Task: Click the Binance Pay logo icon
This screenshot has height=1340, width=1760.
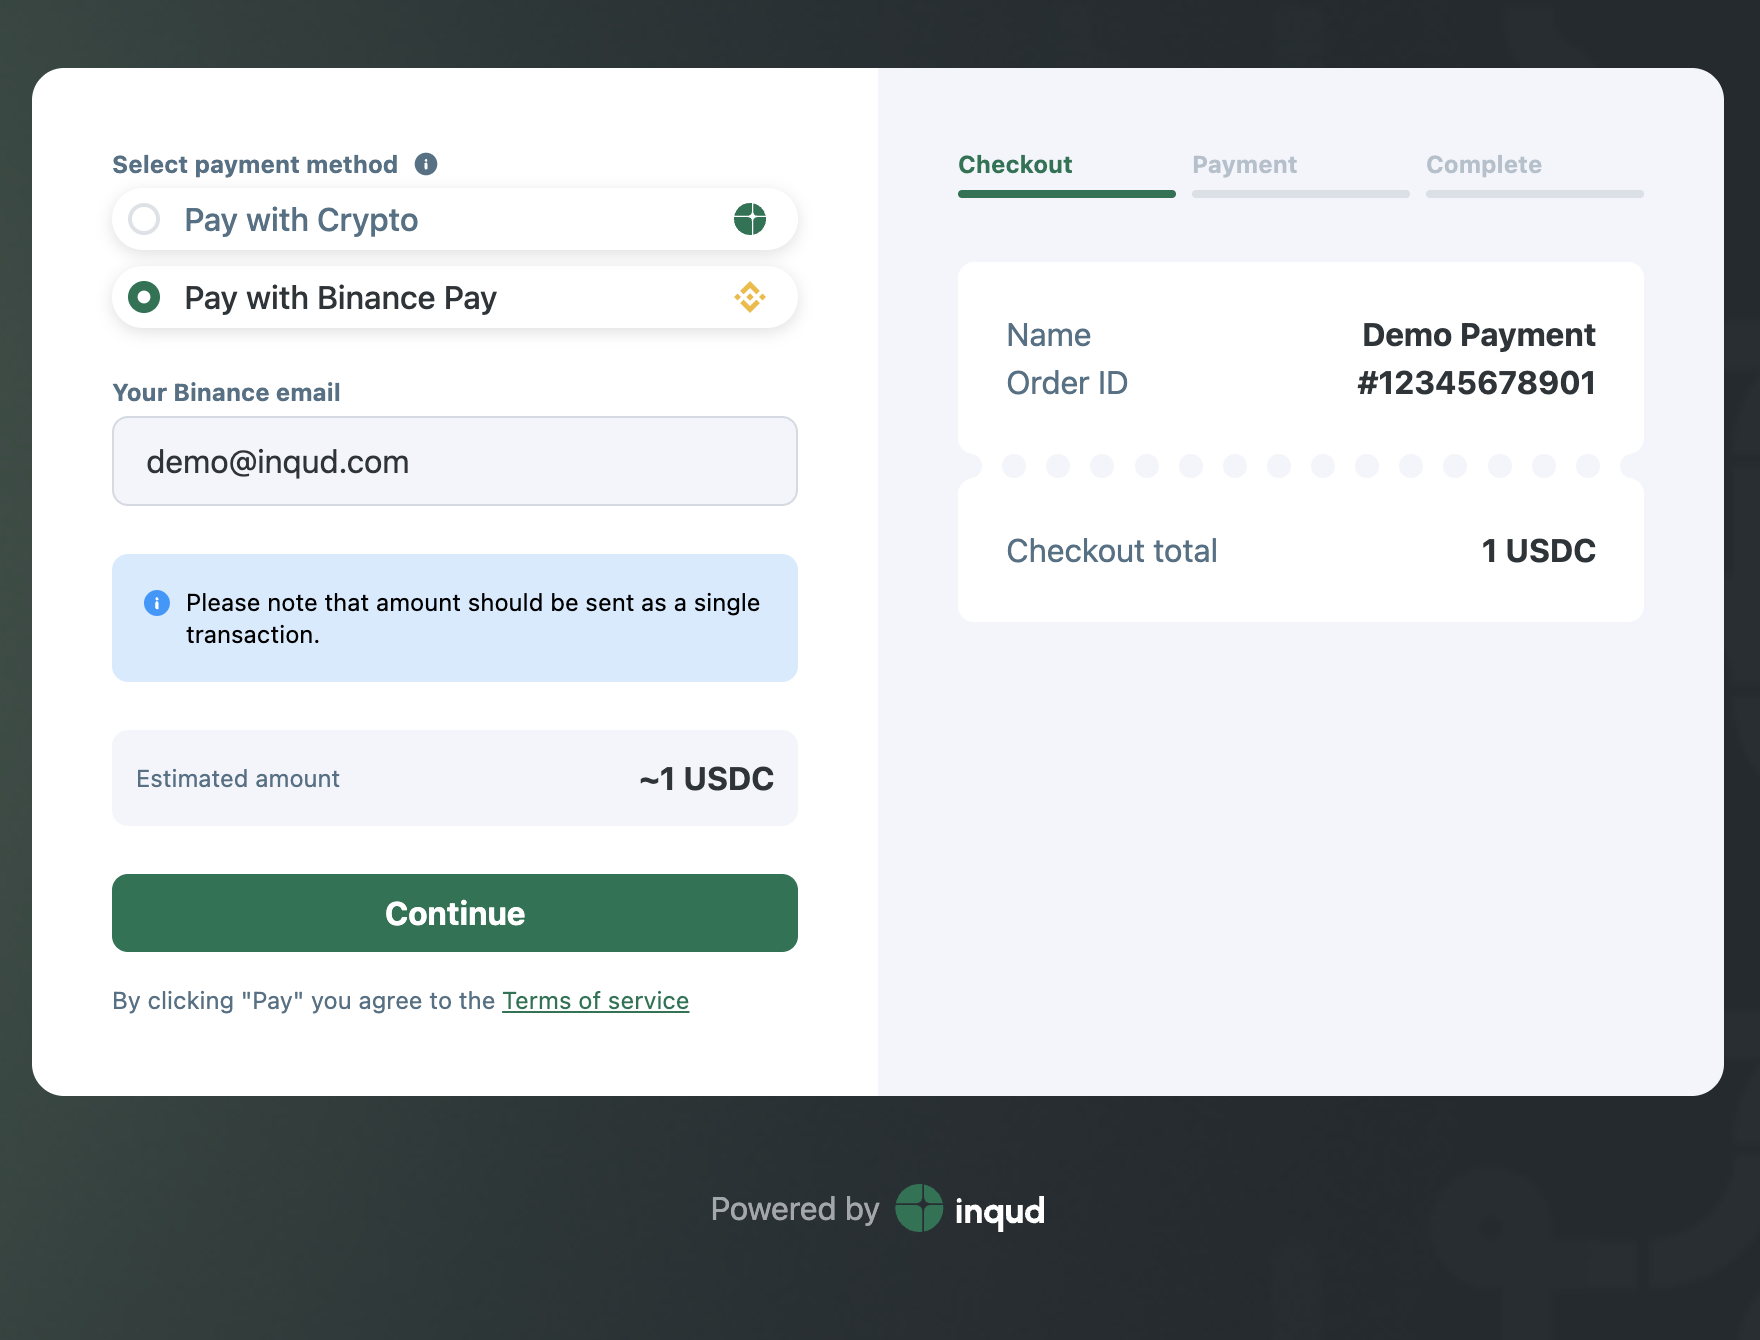Action: [x=750, y=297]
